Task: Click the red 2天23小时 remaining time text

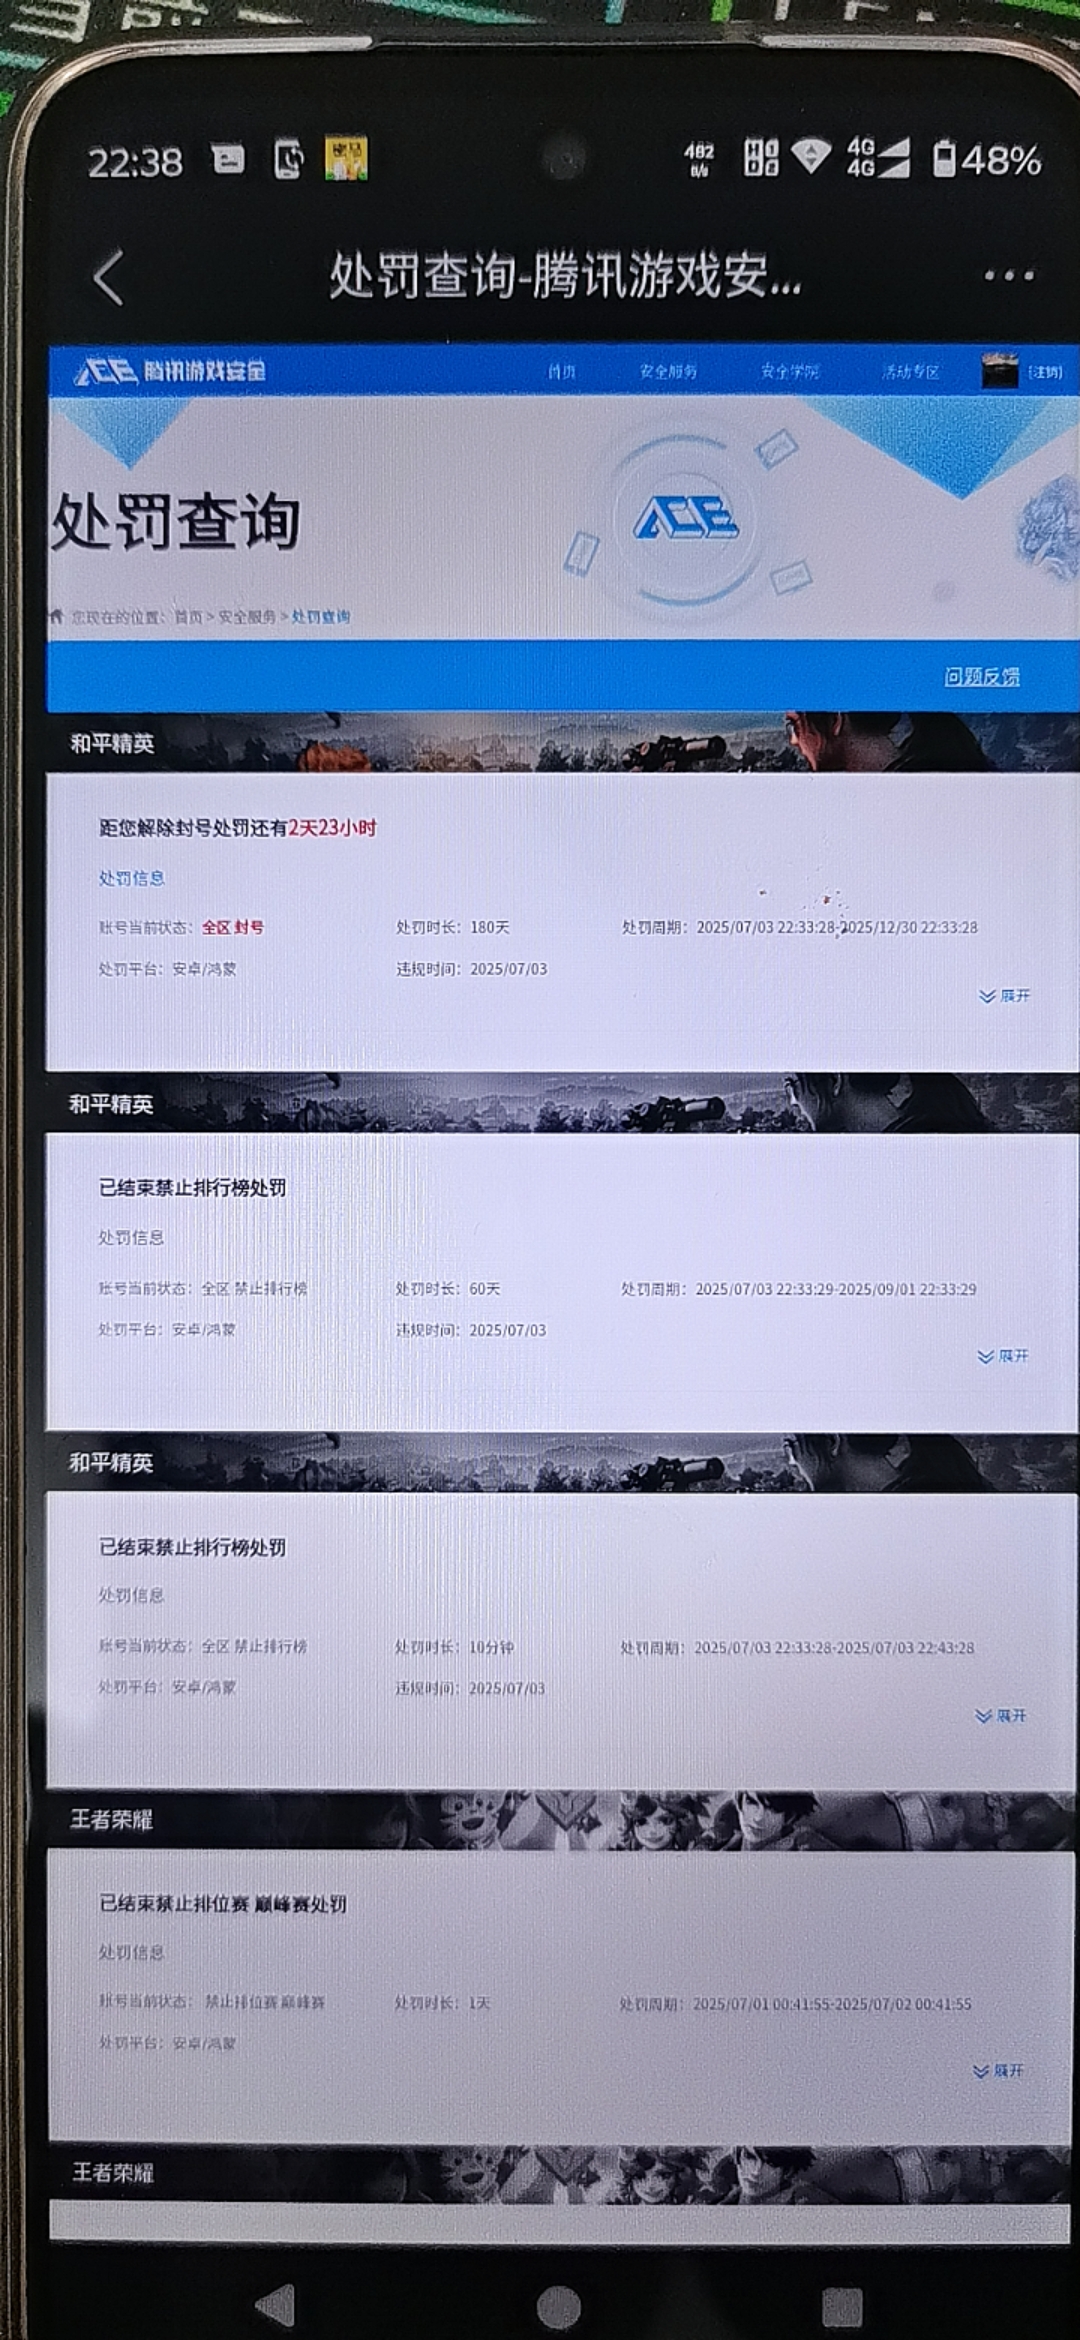Action: [332, 828]
